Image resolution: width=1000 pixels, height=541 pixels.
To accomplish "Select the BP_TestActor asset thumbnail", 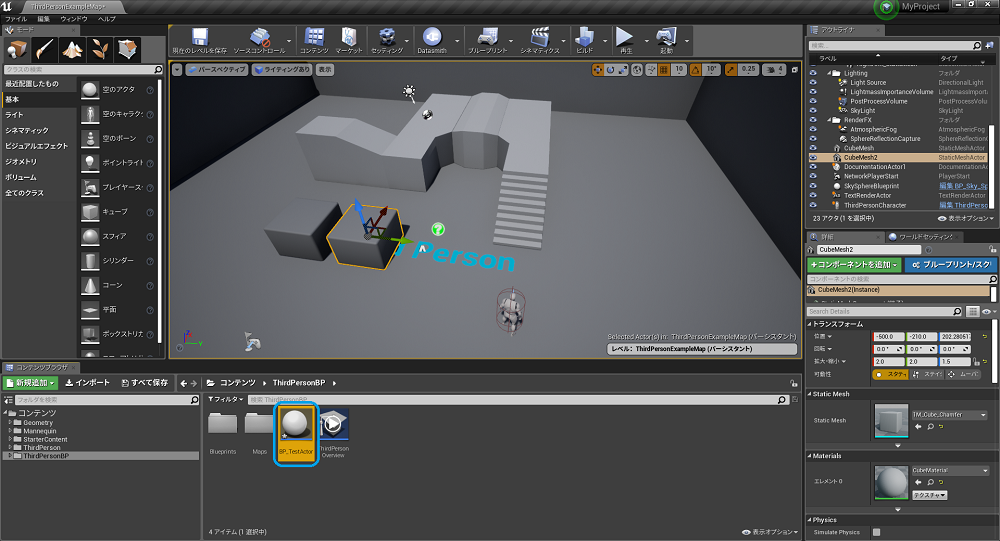I will click(x=296, y=433).
